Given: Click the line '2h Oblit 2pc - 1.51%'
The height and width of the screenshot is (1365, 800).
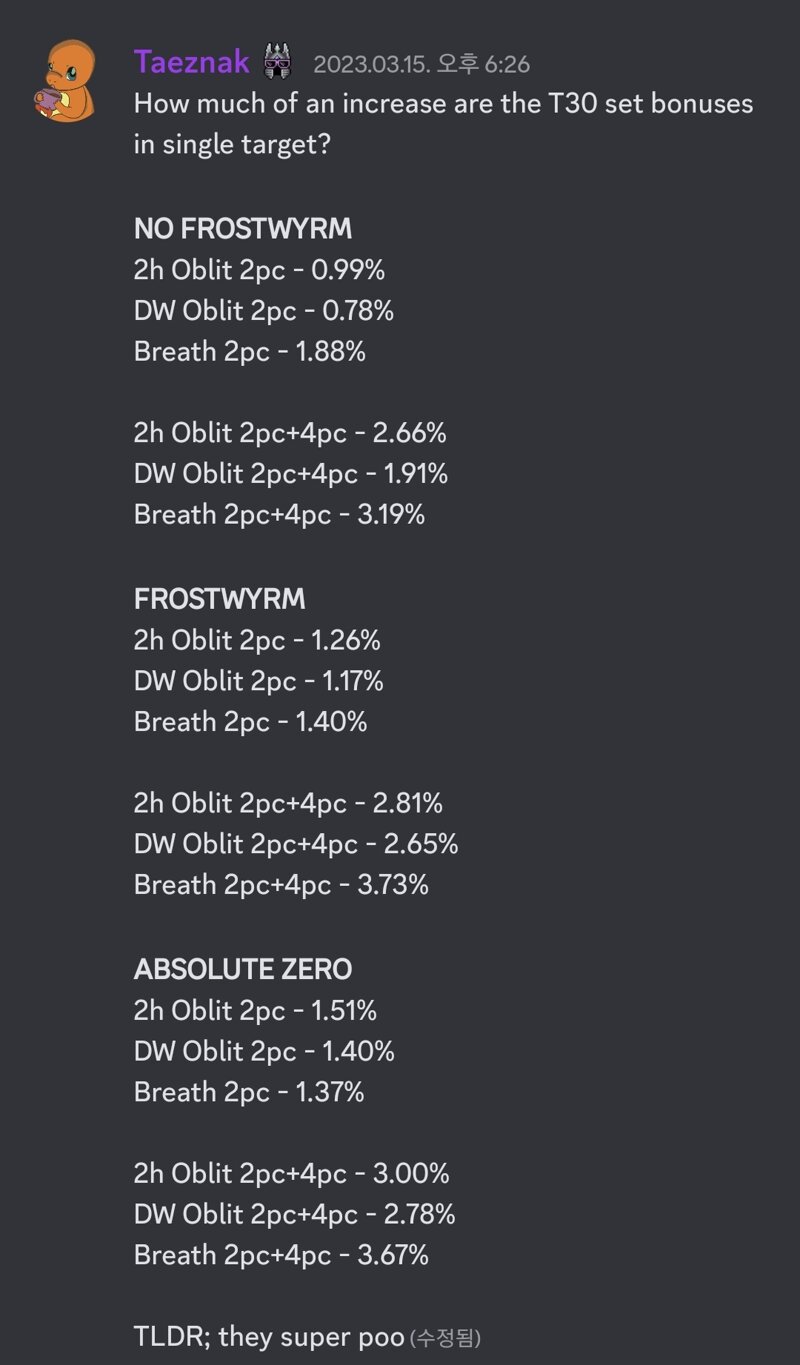Looking at the screenshot, I should (256, 1011).
